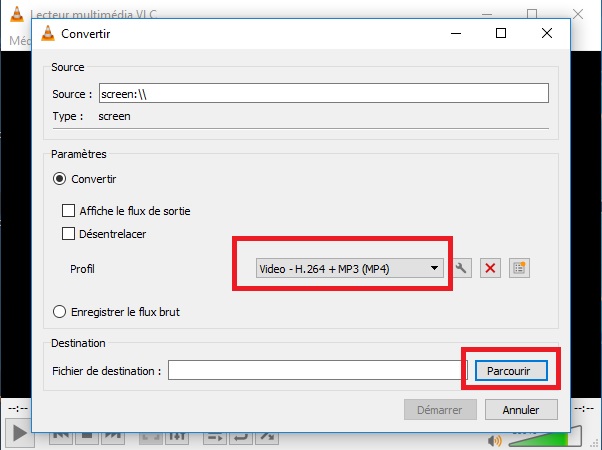Mute audio via speaker icon
The image size is (602, 450).
click(494, 441)
